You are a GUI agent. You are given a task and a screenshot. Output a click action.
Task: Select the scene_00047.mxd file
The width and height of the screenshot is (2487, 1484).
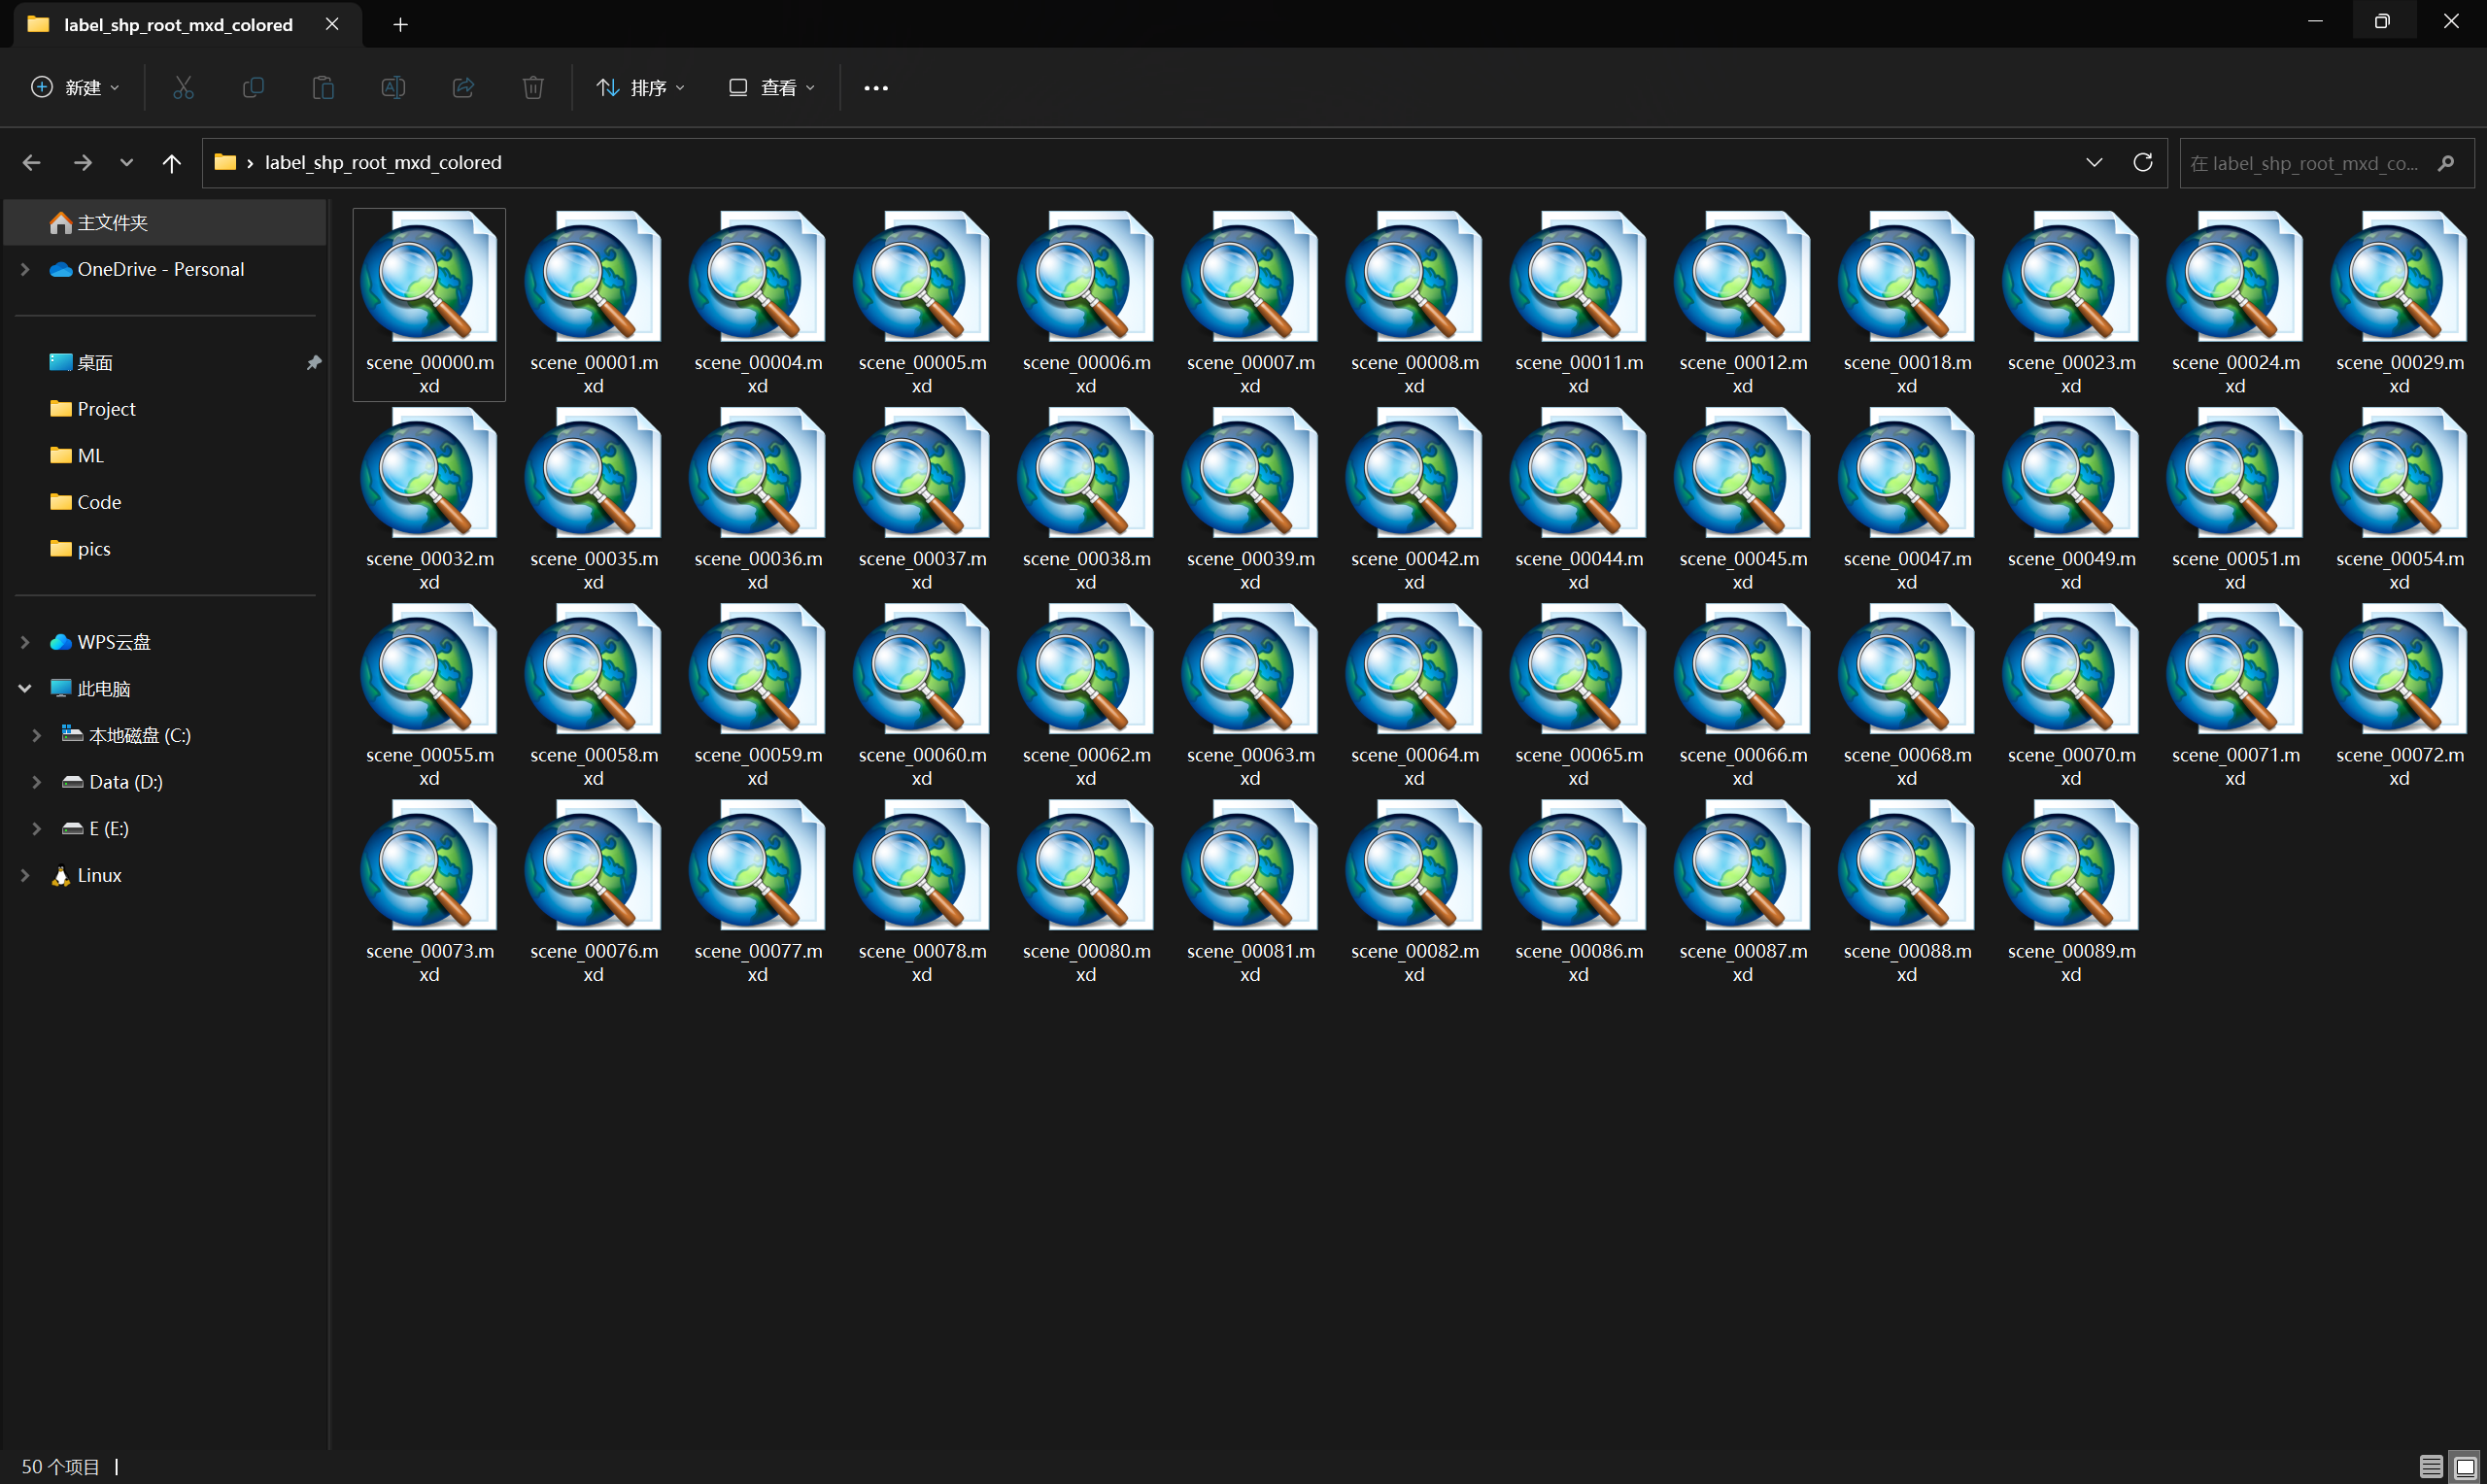(1907, 500)
